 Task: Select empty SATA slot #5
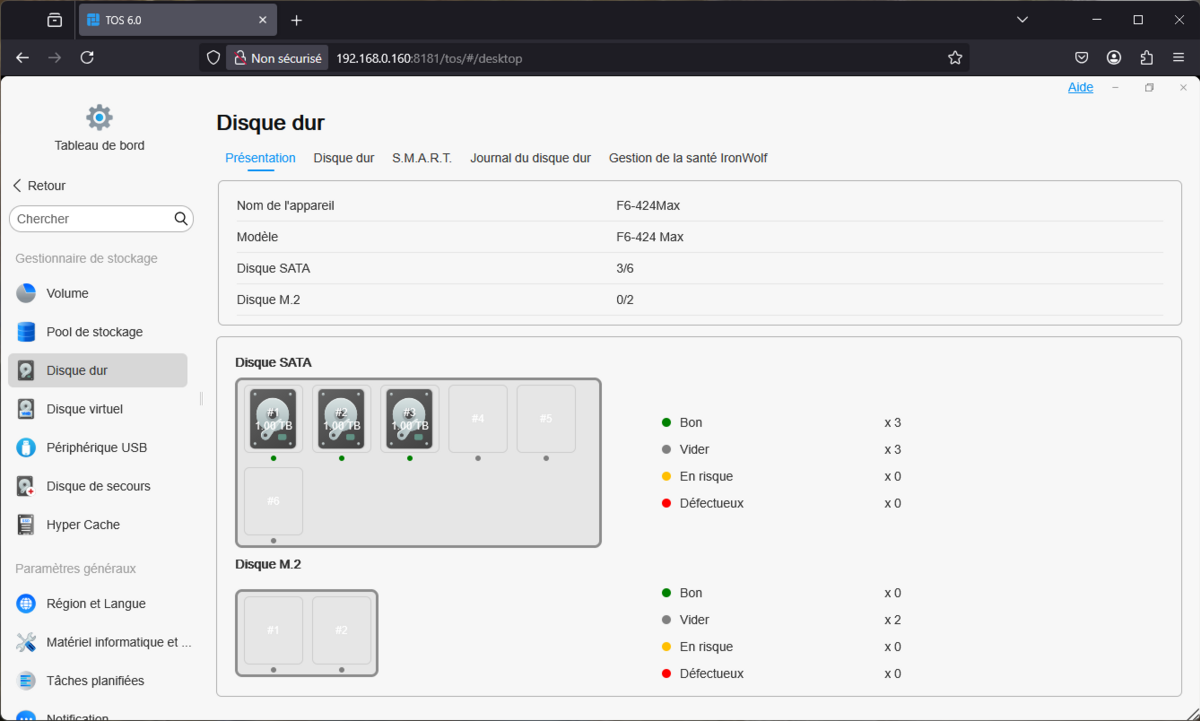coord(546,419)
